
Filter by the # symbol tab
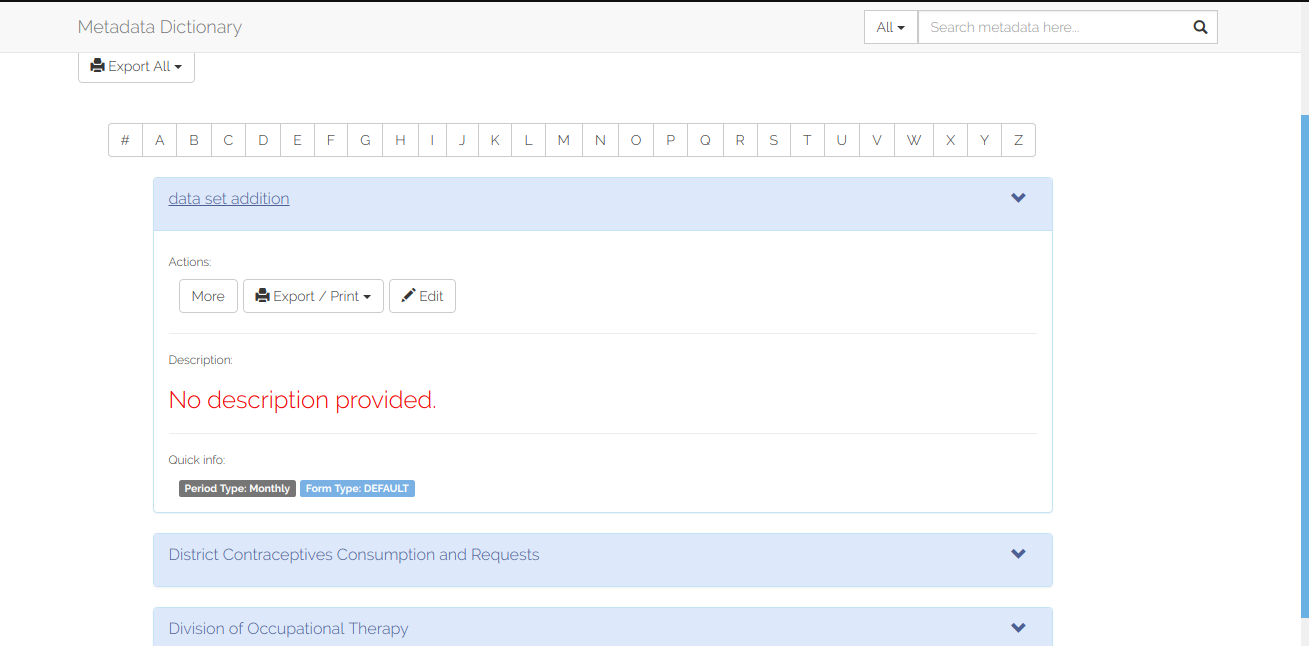pyautogui.click(x=125, y=140)
